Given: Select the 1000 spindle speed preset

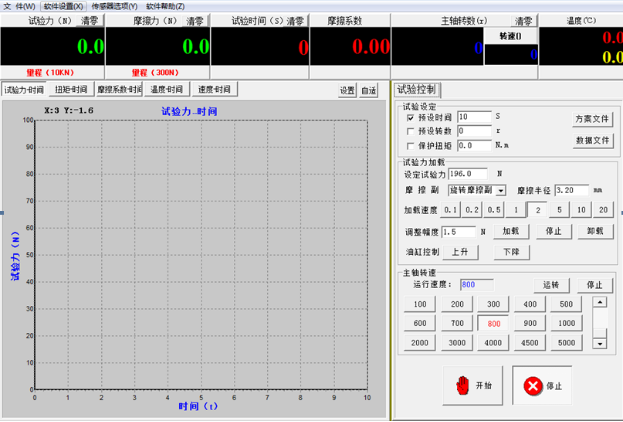Looking at the screenshot, I should pos(566,323).
